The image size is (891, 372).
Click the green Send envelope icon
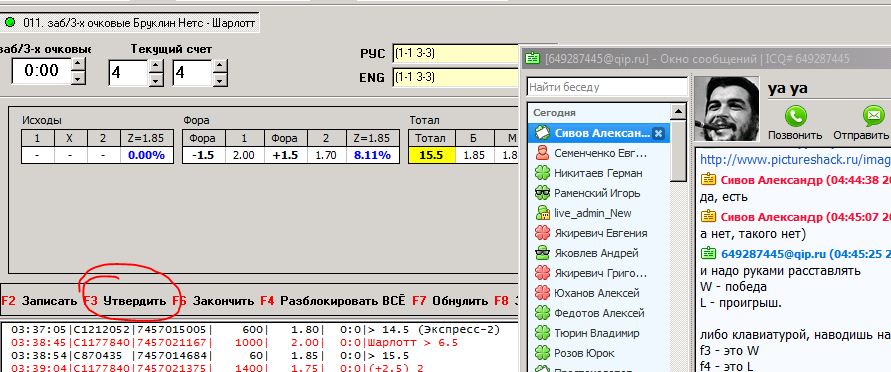click(x=873, y=116)
